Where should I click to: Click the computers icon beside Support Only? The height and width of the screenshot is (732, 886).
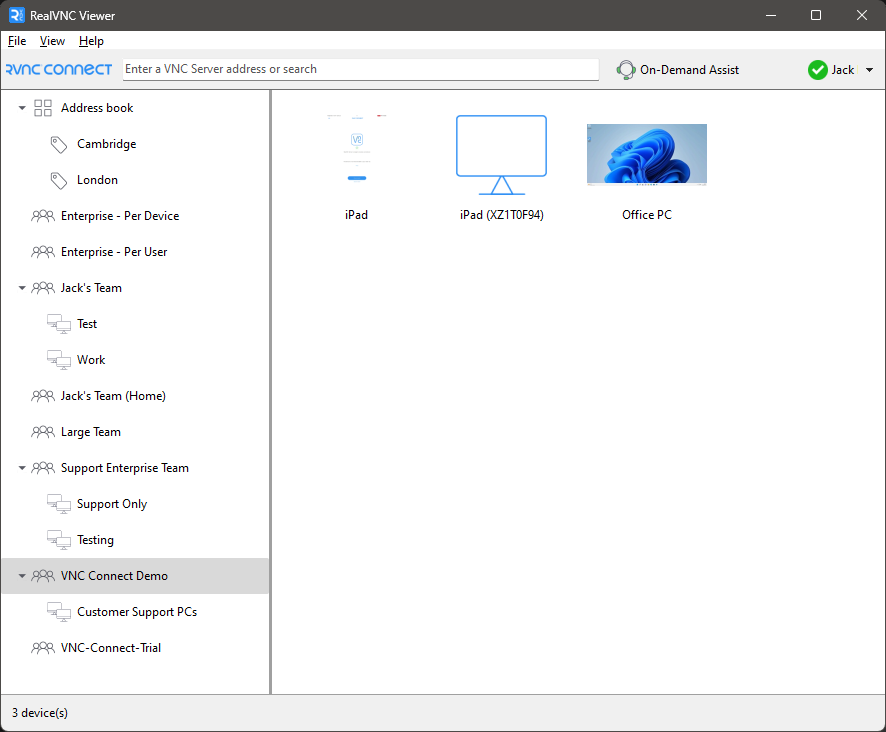(x=59, y=504)
